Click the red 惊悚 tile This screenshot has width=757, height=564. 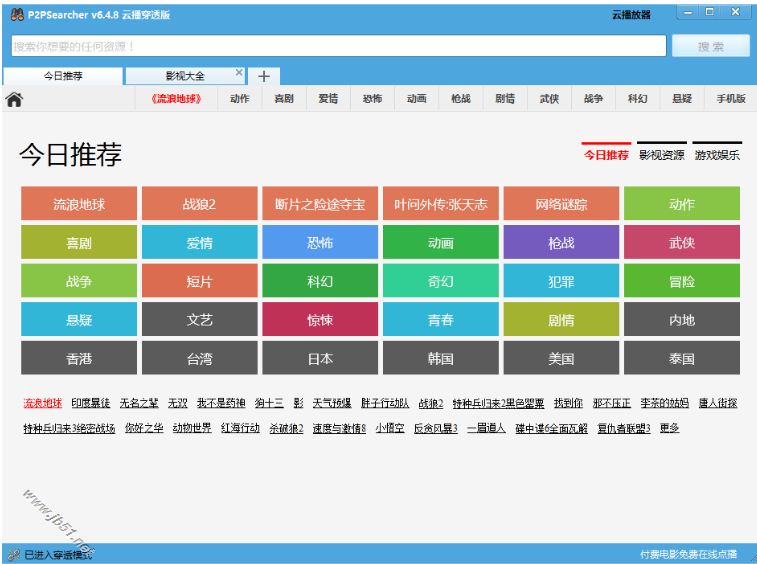tap(320, 320)
